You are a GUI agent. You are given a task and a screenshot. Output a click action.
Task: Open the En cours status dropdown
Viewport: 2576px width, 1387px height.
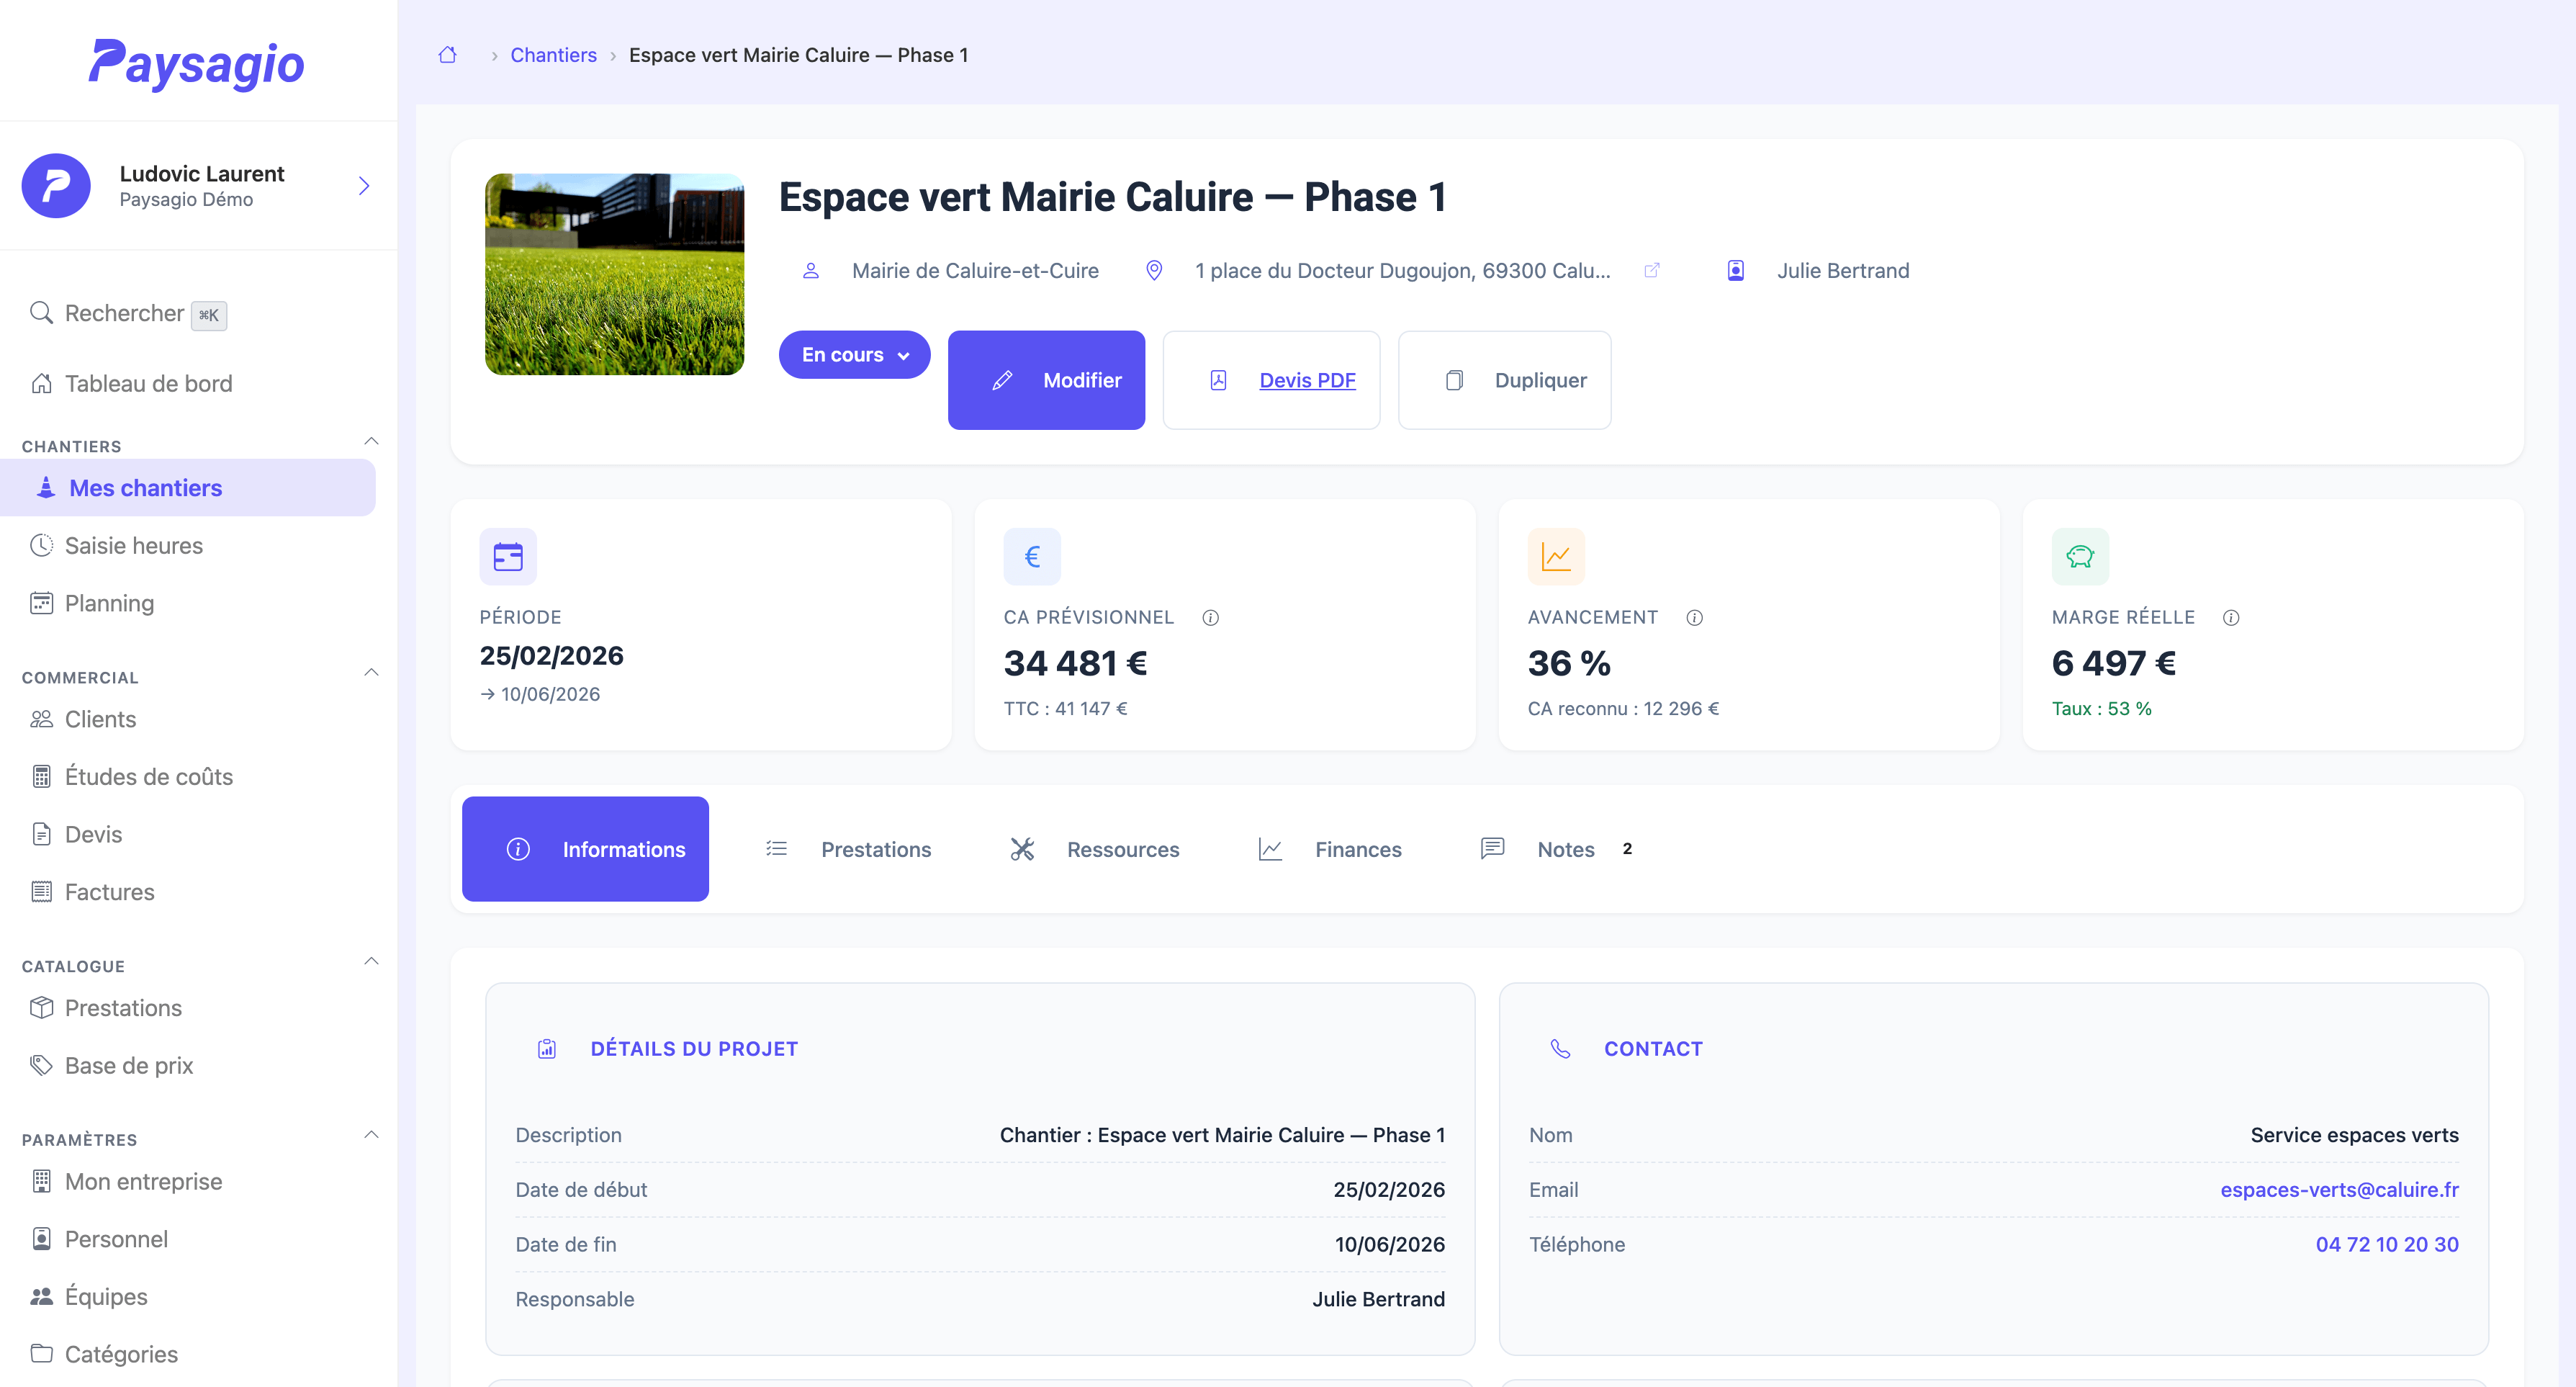click(x=854, y=354)
